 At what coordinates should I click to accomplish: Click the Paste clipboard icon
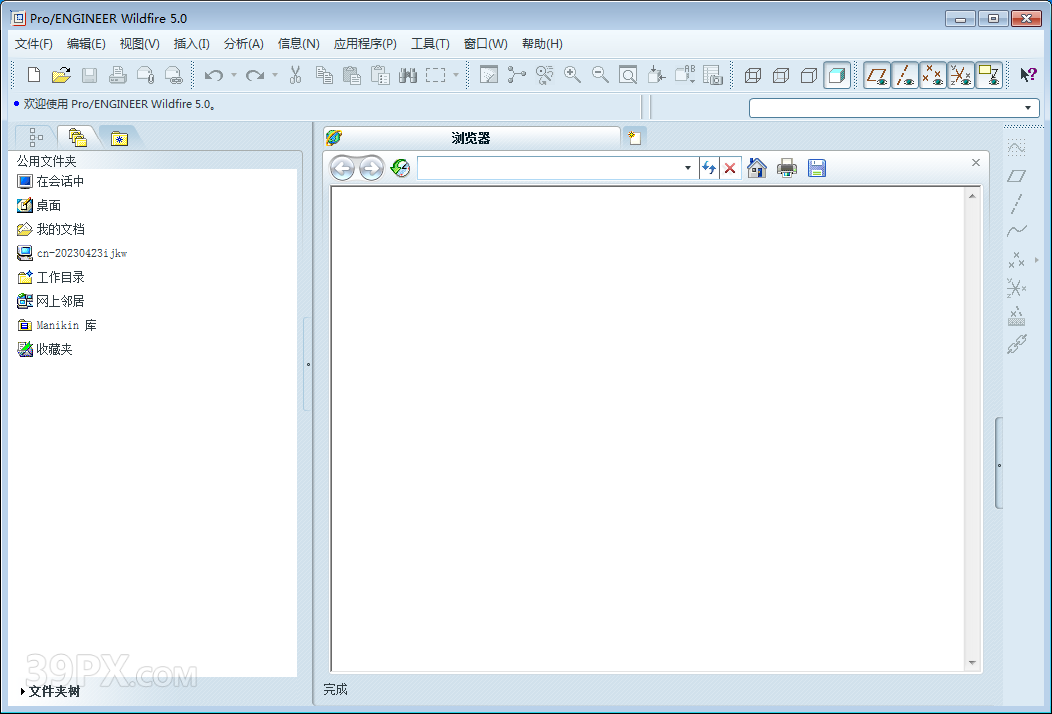pos(352,74)
